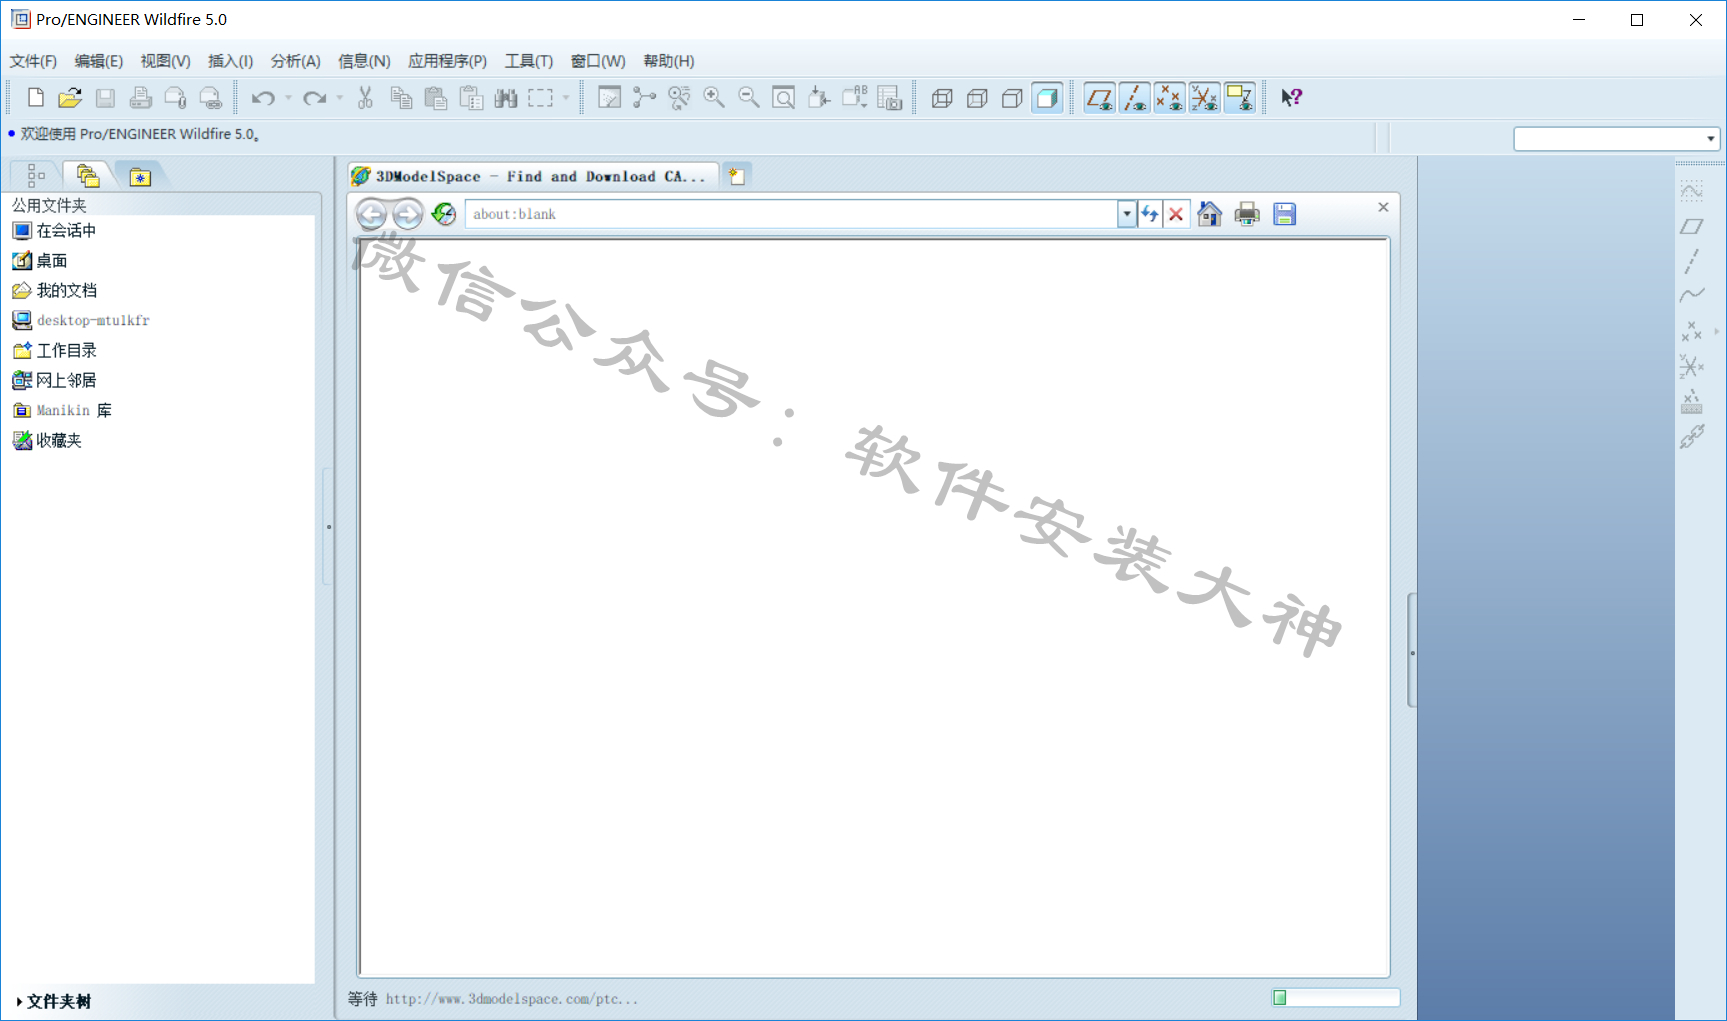
Task: Click the sketch tool in right toolbar
Action: [1691, 191]
